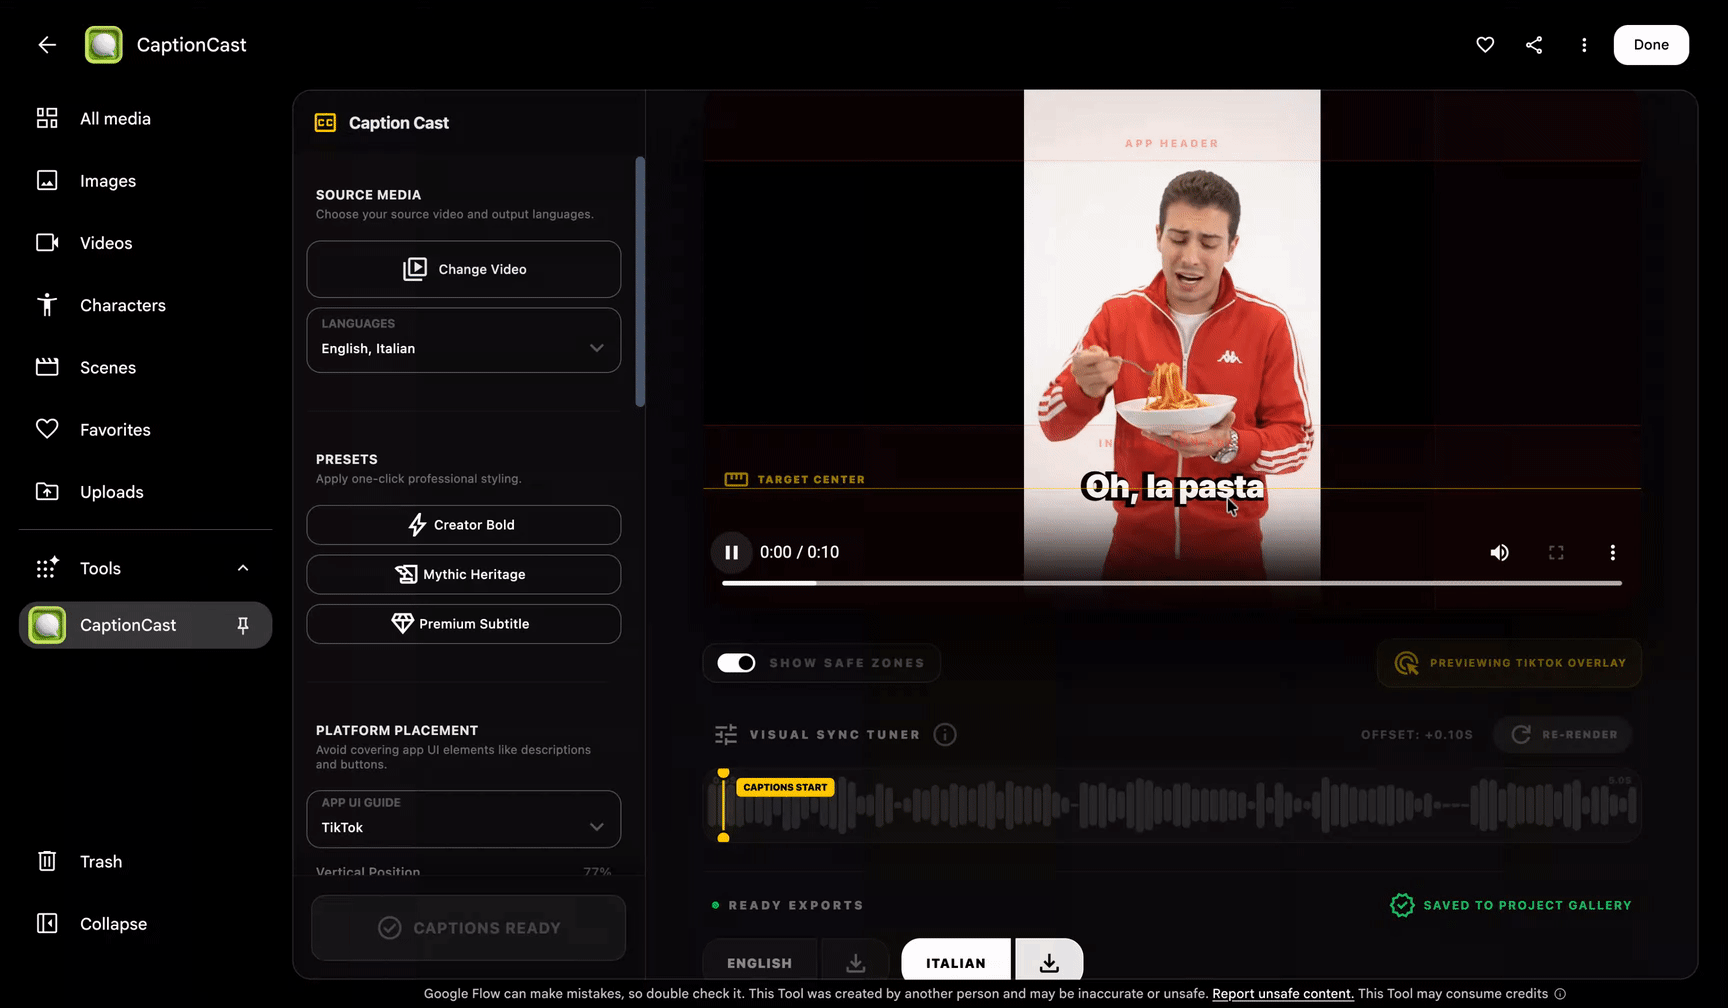Click the Uploads folder icon
The image size is (1728, 1008).
(47, 491)
